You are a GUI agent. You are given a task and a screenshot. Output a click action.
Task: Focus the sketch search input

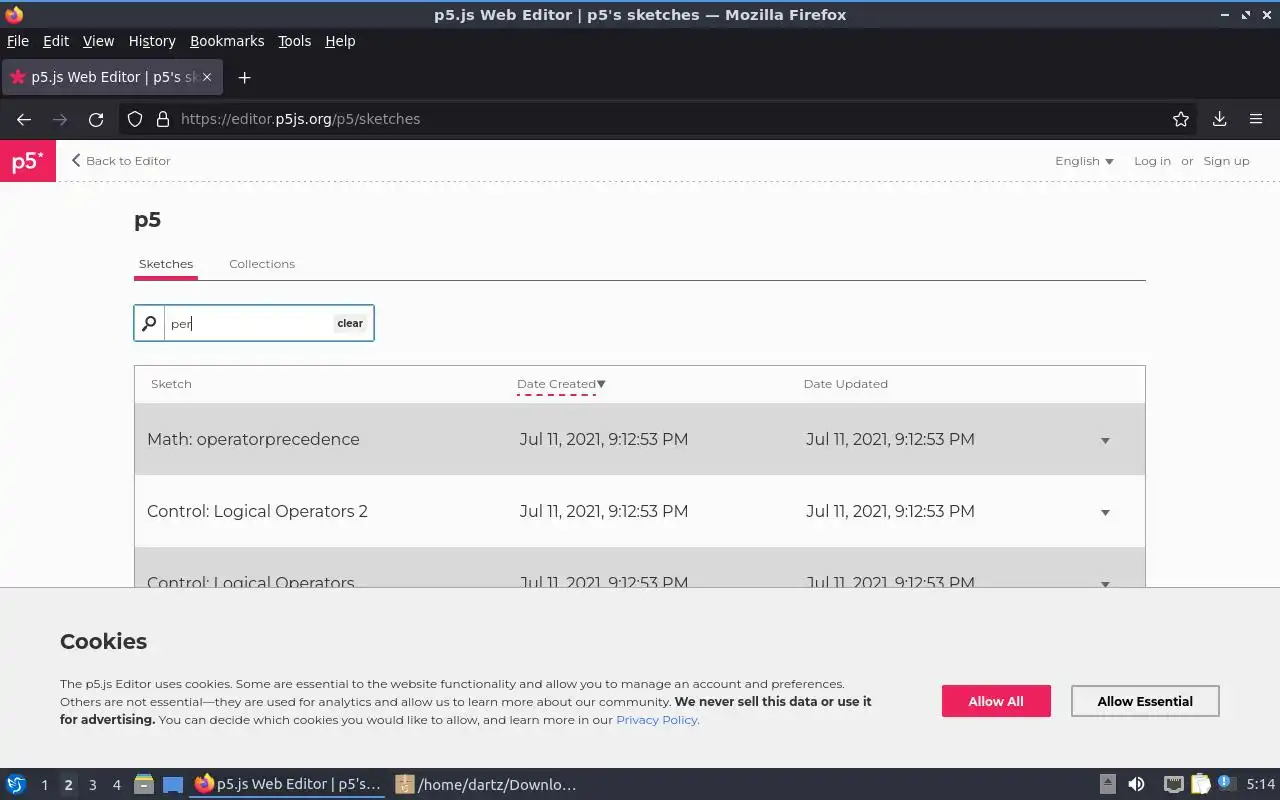[248, 323]
